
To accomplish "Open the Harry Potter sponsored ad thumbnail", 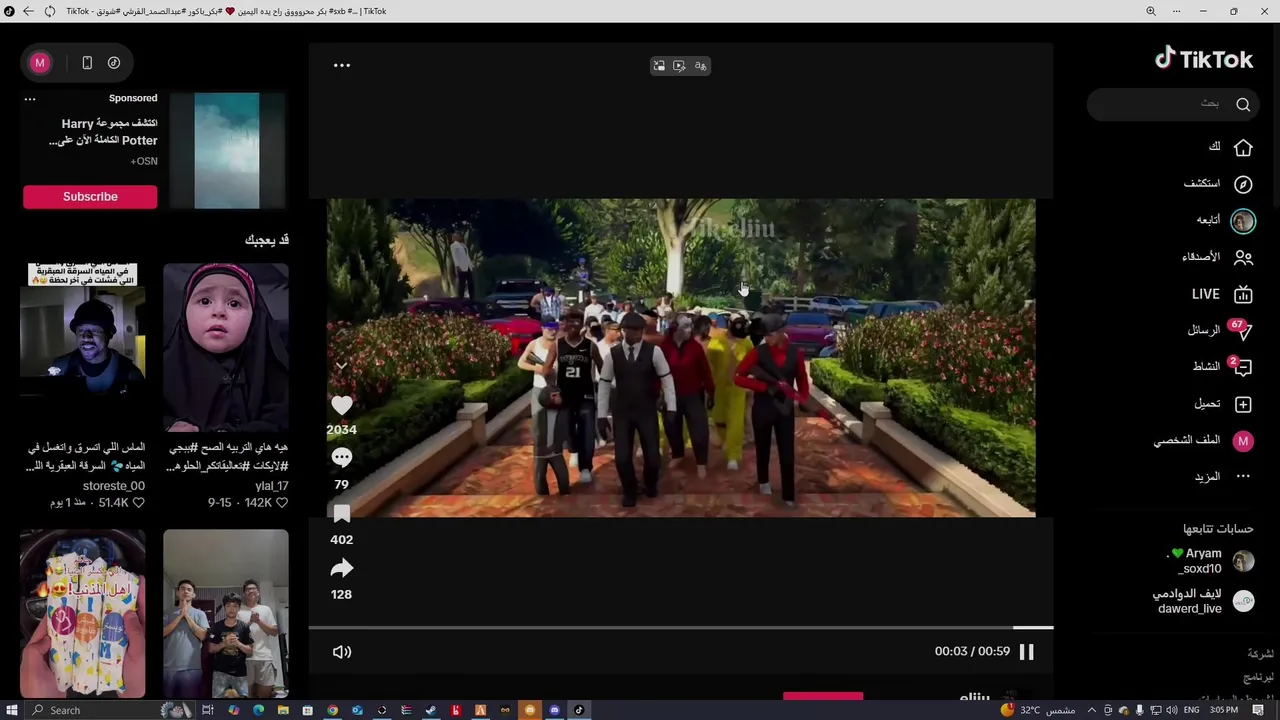I will 227,151.
